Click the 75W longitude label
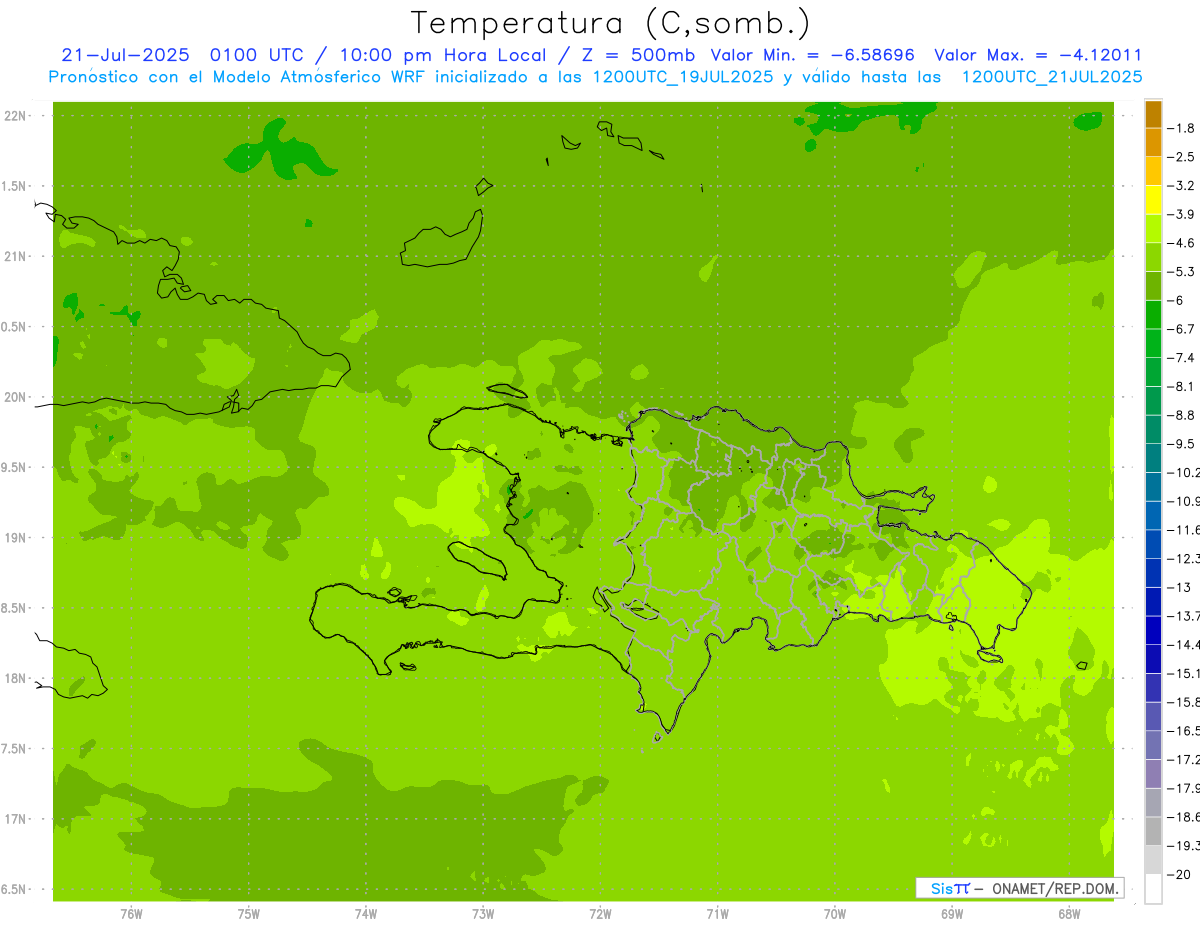The image size is (1200, 927). tap(248, 913)
